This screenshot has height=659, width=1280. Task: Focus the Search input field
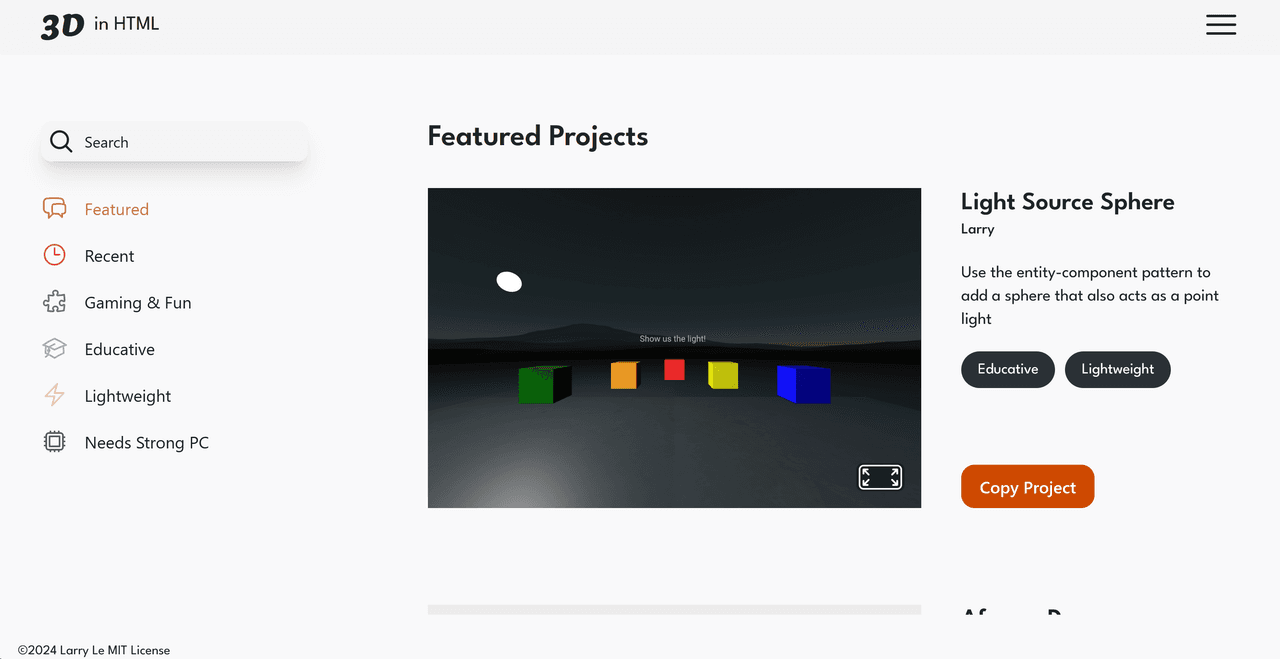tap(190, 142)
